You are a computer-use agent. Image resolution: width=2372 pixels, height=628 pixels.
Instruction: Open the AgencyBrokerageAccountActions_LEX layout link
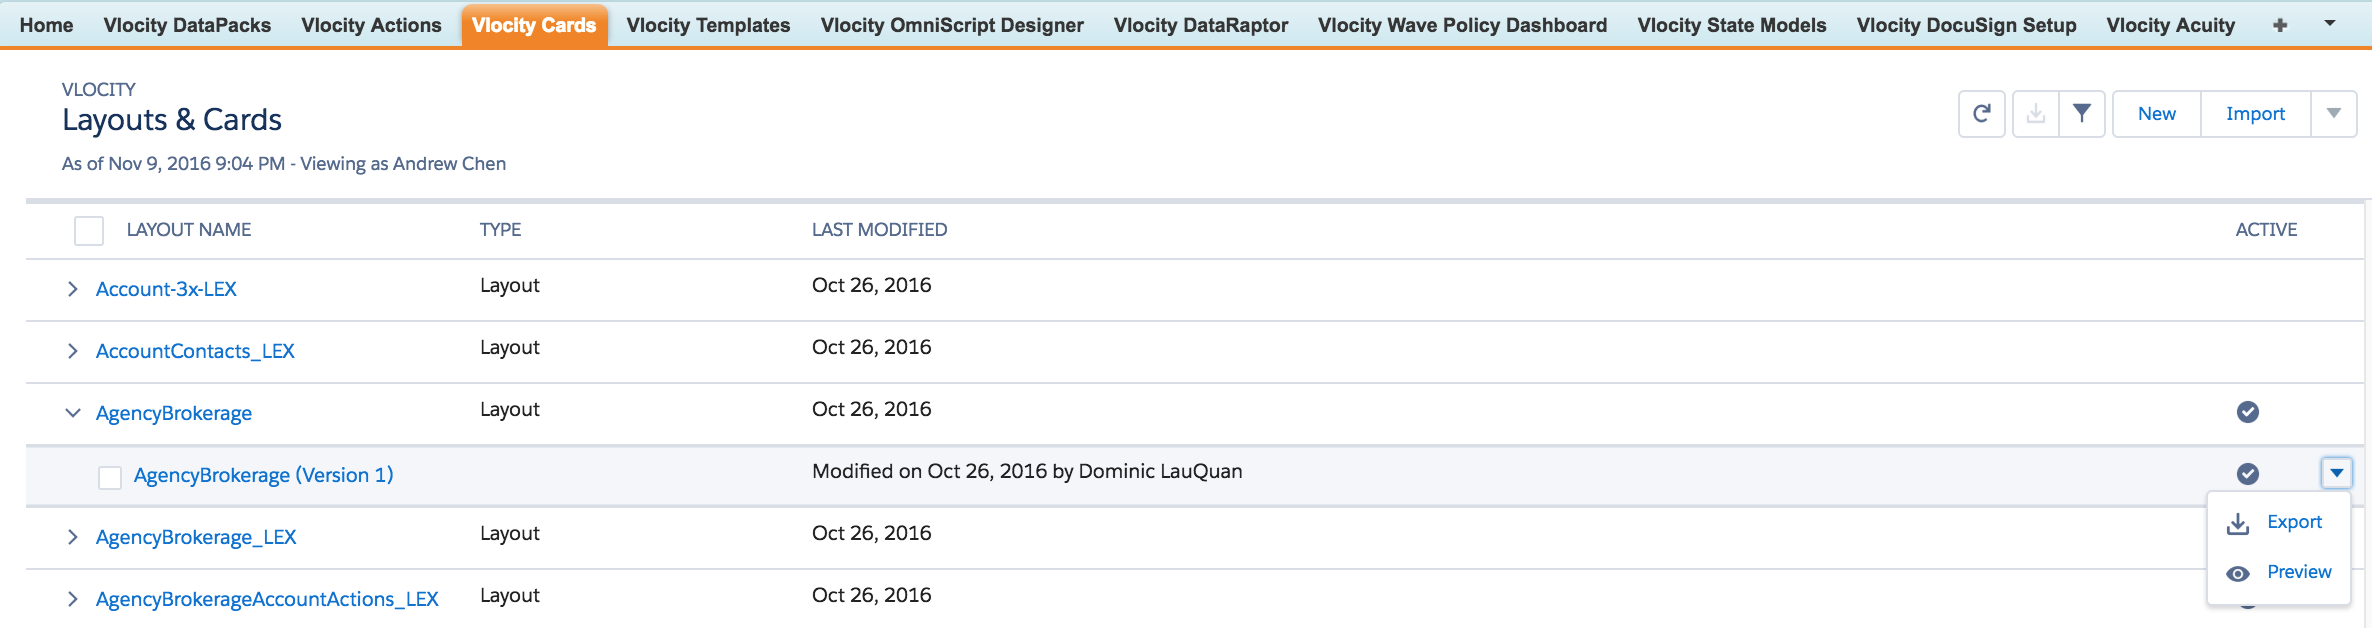(x=267, y=599)
